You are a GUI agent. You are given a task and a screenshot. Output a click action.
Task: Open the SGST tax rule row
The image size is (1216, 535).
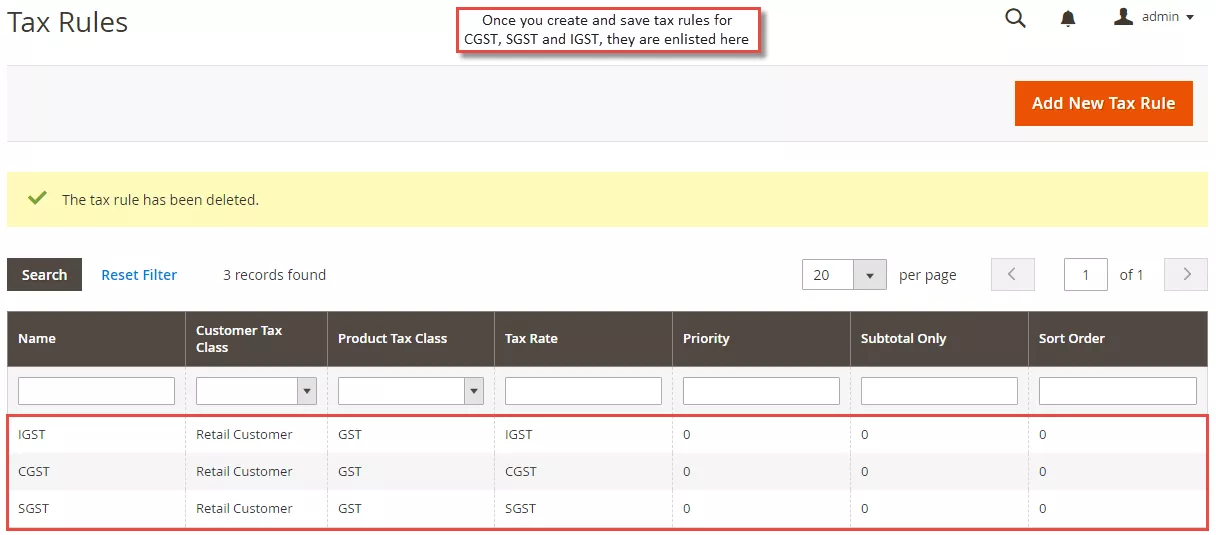tap(34, 509)
